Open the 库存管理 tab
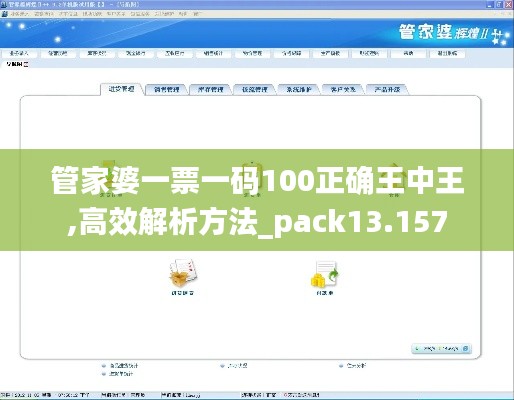This screenshot has width=514, height=400. 211,89
